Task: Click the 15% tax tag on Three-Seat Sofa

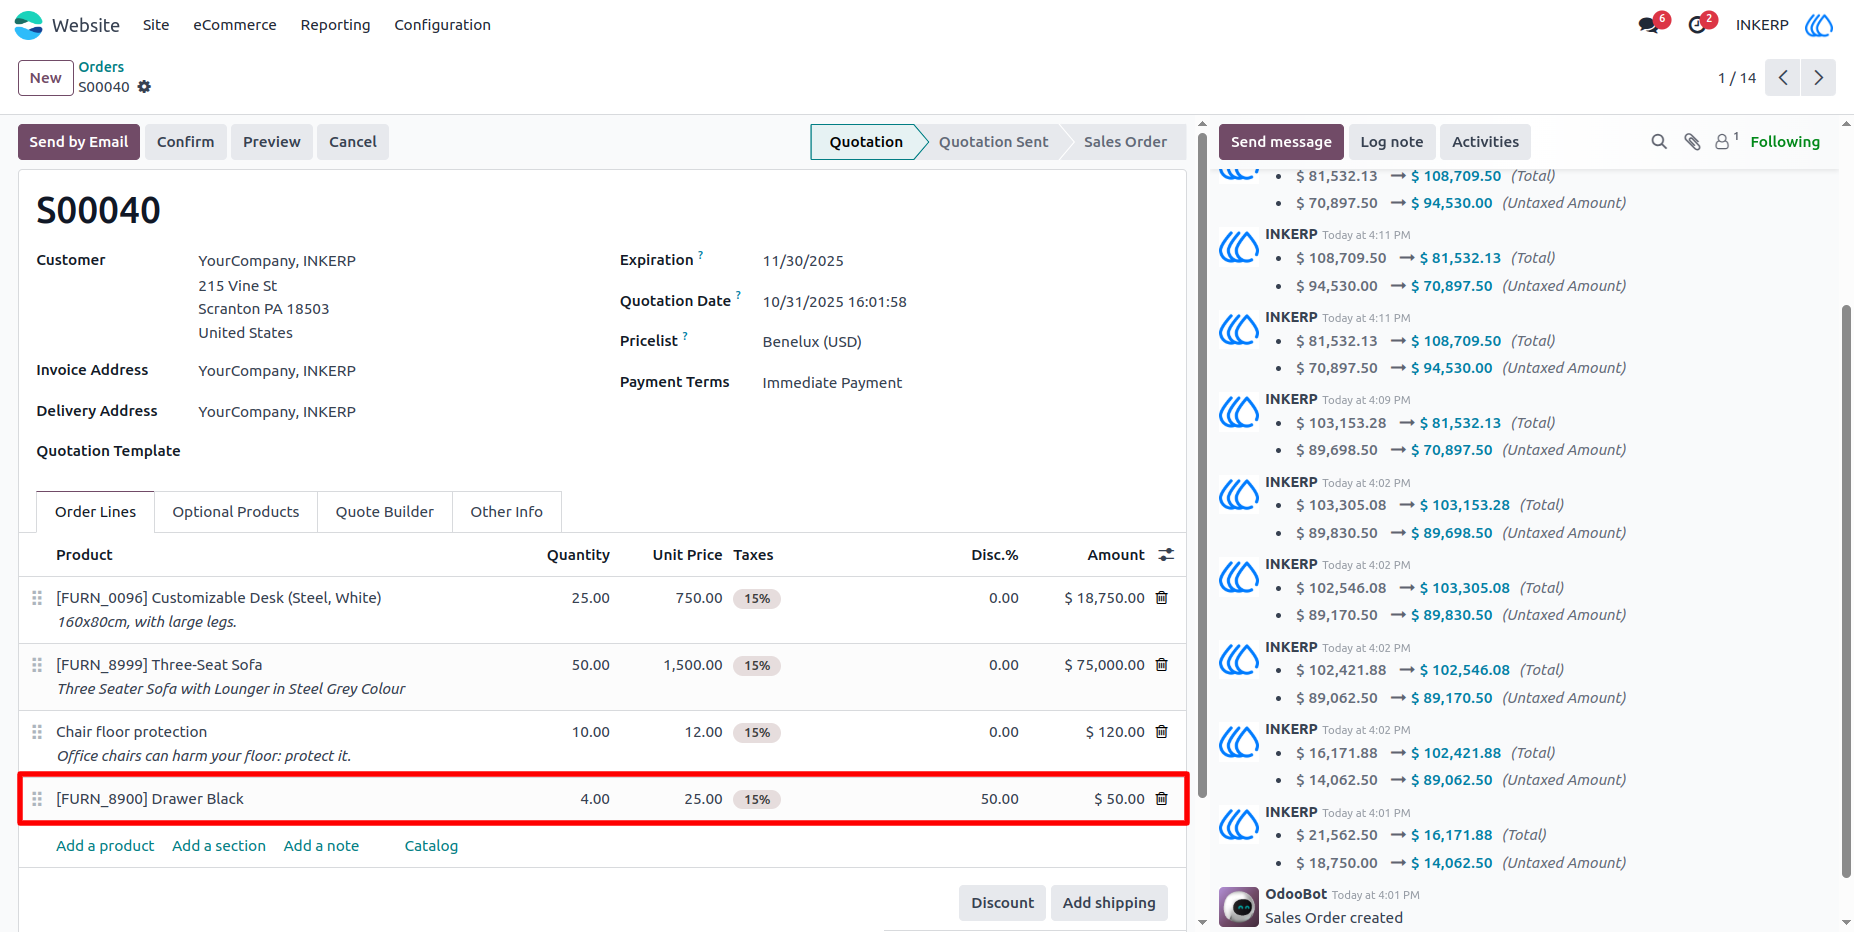Action: [x=757, y=666]
